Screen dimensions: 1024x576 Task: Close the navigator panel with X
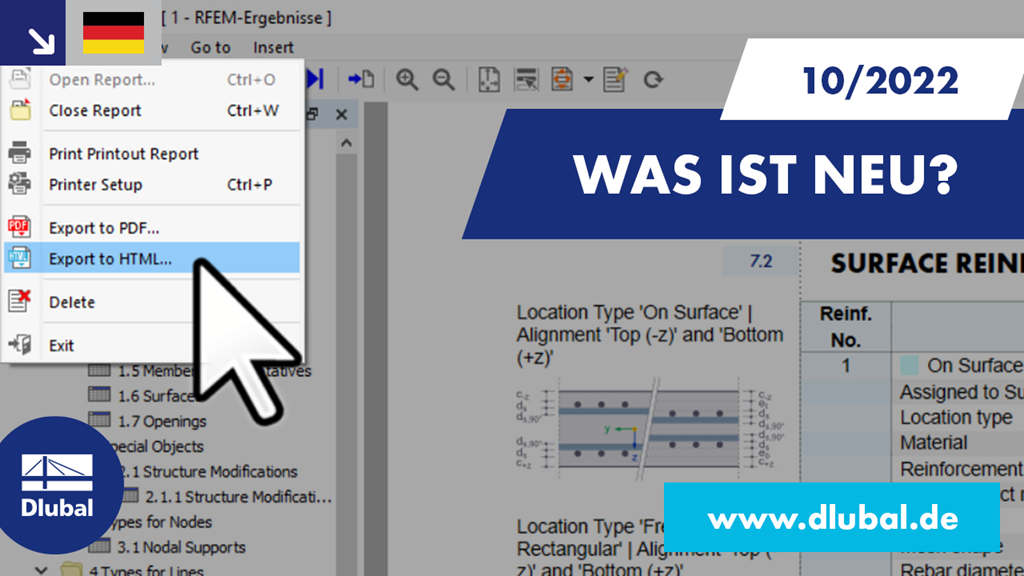(341, 114)
